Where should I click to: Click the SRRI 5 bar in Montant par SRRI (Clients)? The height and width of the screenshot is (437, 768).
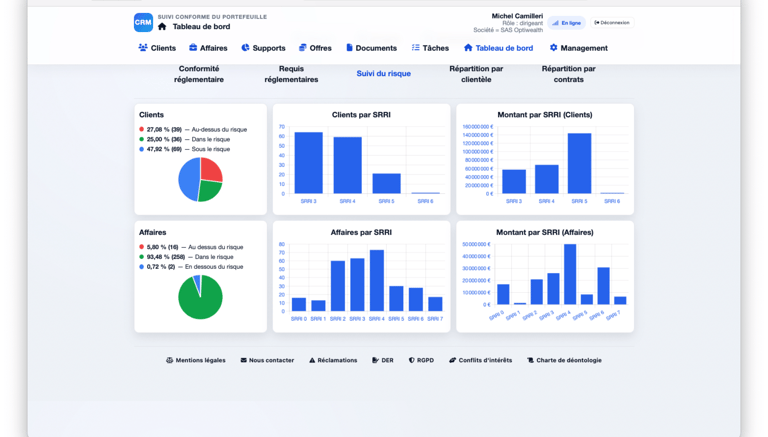pos(579,163)
